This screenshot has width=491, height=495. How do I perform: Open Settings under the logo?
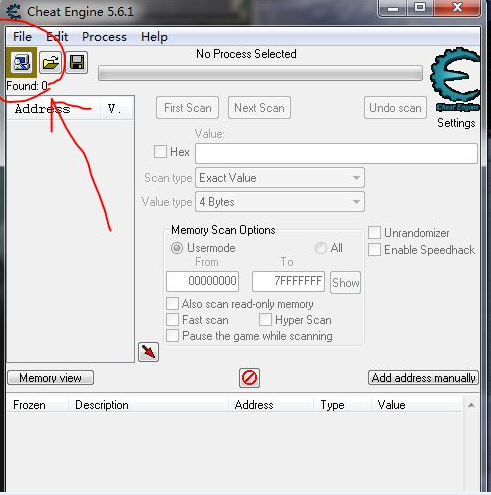pyautogui.click(x=456, y=123)
